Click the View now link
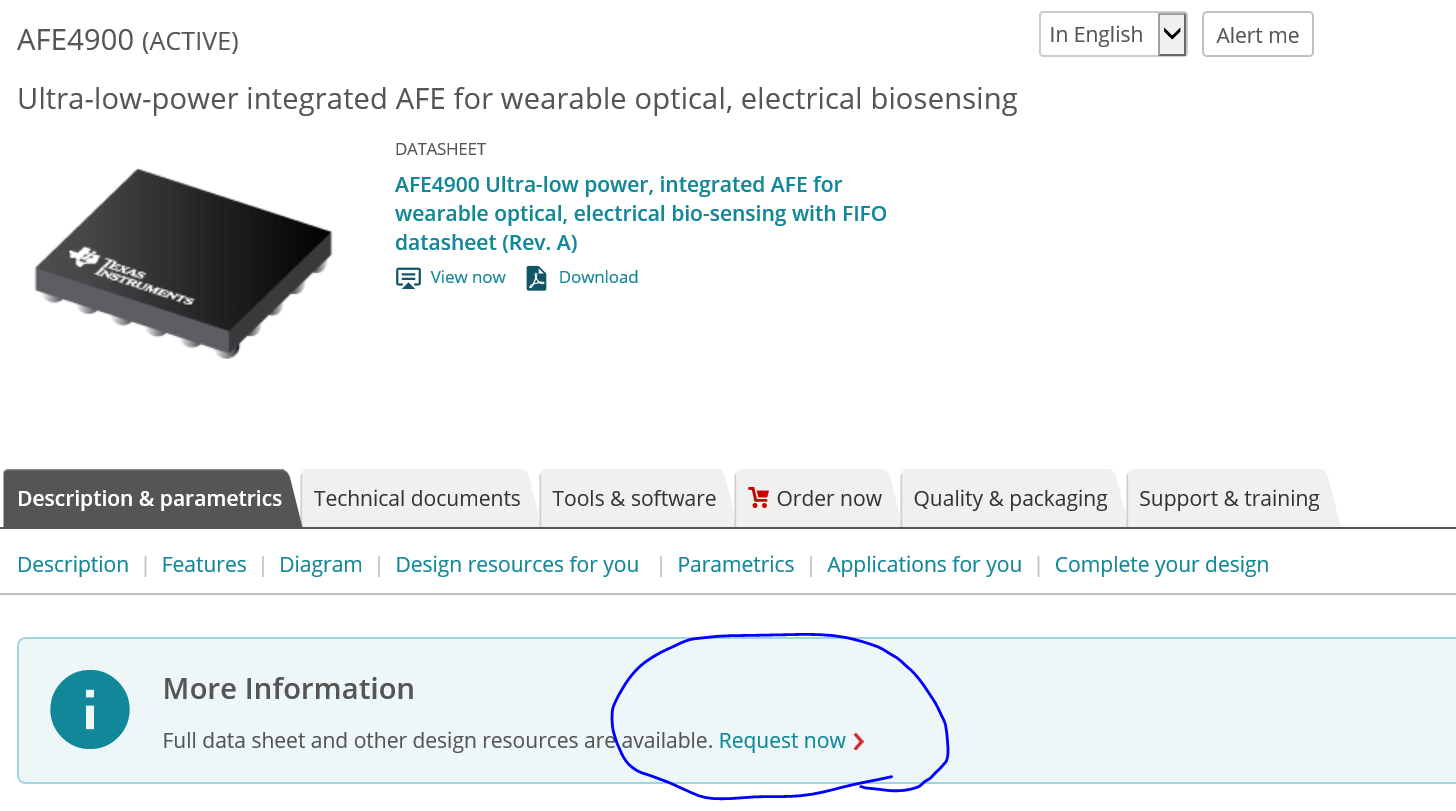Image resolution: width=1456 pixels, height=811 pixels. pyautogui.click(x=468, y=277)
